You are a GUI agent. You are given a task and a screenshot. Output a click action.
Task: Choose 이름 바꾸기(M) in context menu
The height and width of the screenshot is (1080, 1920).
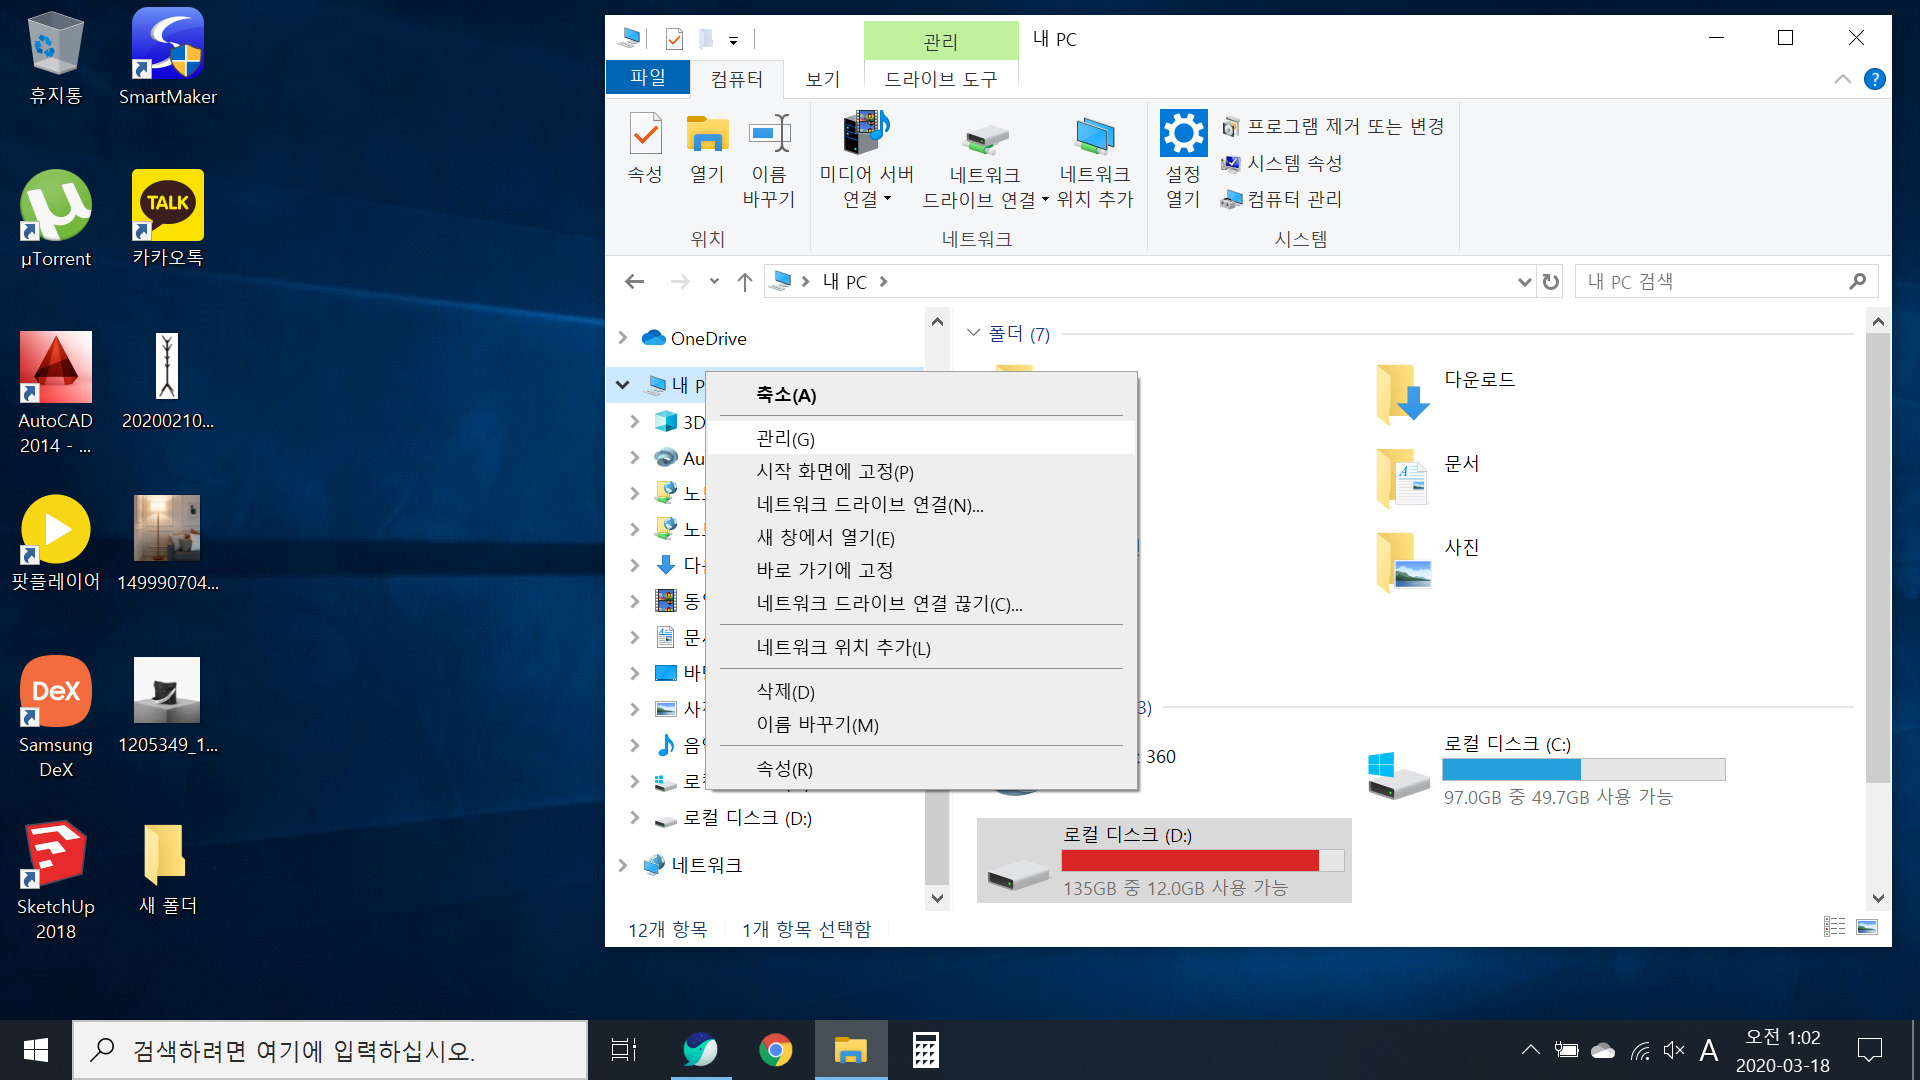[921, 725]
